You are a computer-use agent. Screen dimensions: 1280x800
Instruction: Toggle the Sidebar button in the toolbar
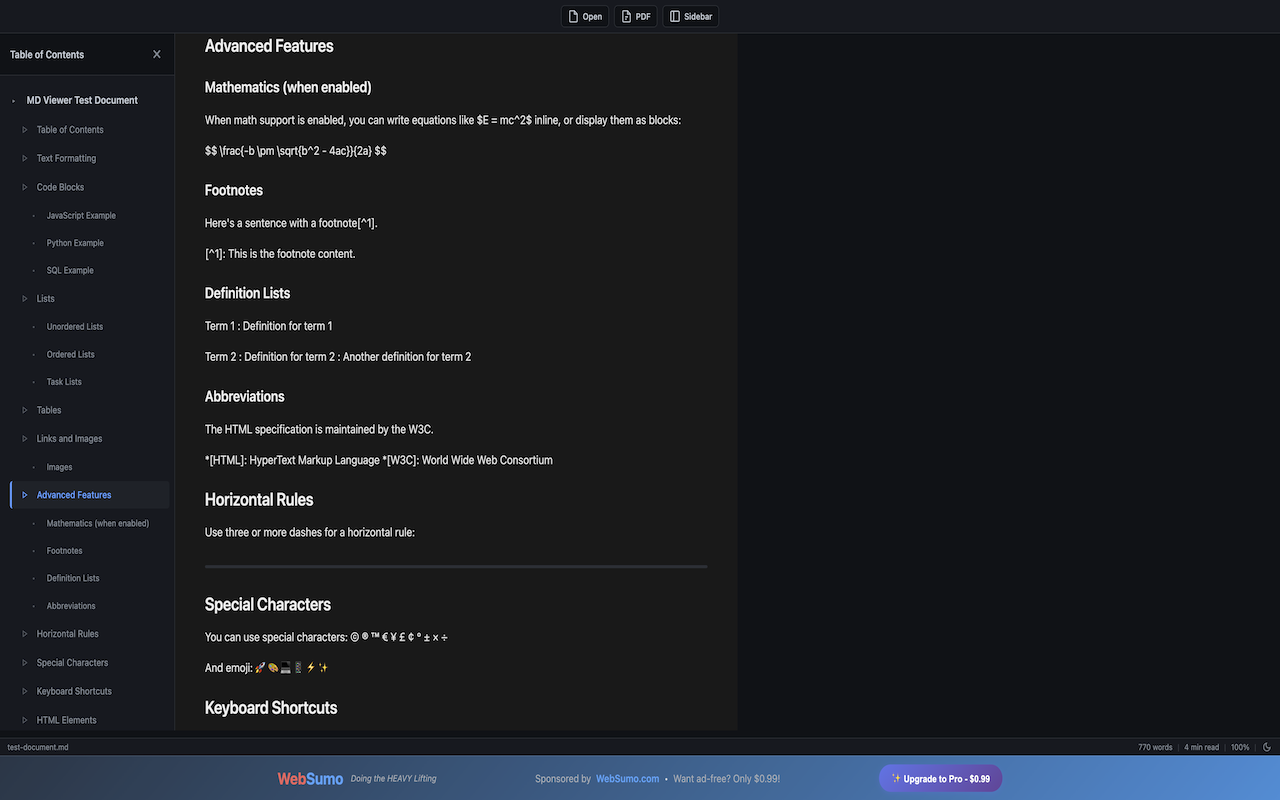[691, 16]
